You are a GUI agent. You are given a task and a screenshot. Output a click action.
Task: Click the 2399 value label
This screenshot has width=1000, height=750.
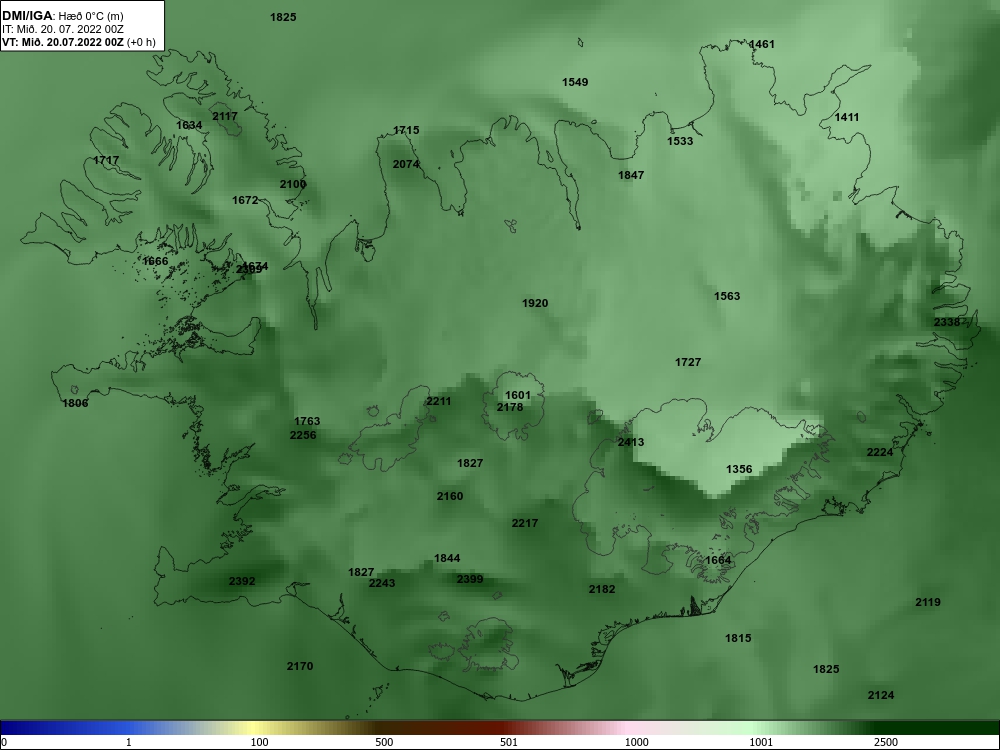(x=470, y=579)
